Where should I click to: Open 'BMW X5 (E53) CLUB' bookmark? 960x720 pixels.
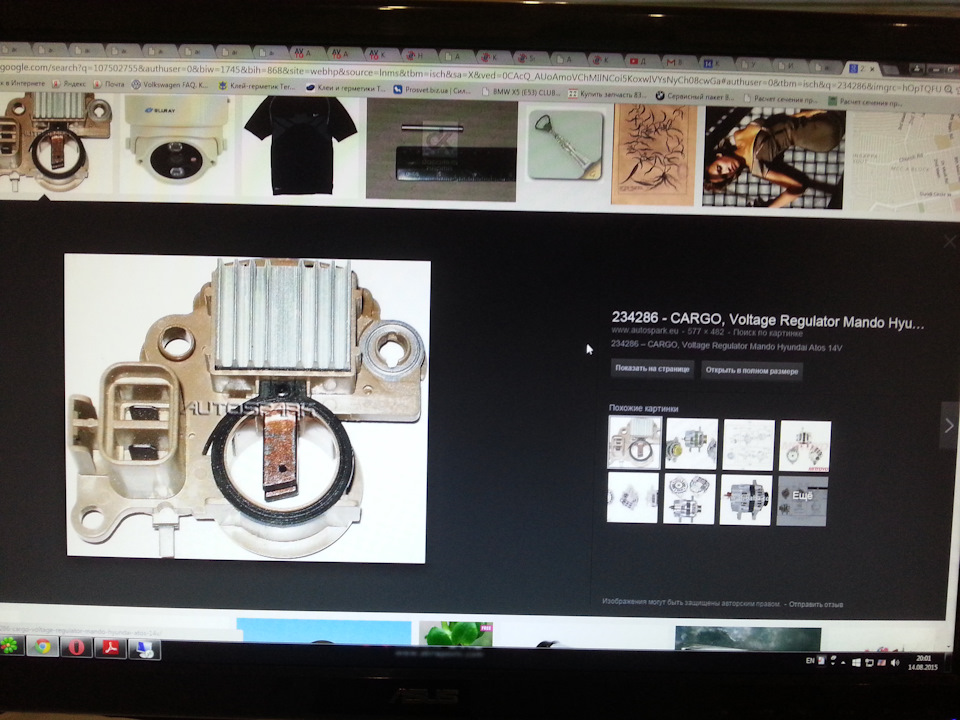[521, 92]
